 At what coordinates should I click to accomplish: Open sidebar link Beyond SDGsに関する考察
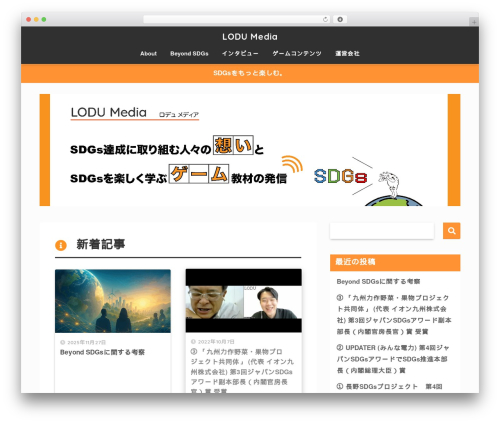(378, 282)
